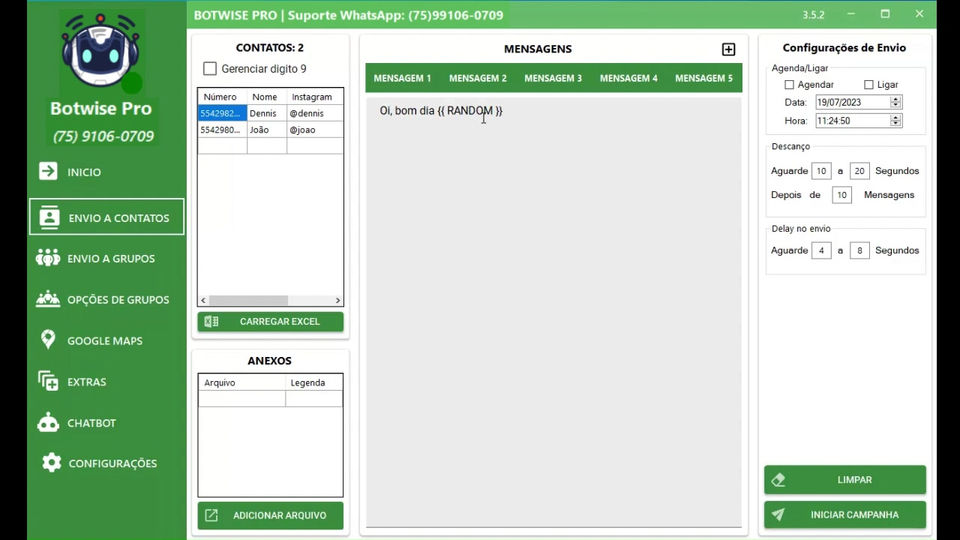This screenshot has width=960, height=540.
Task: Click the Opções de Grupos icon
Action: (x=48, y=299)
